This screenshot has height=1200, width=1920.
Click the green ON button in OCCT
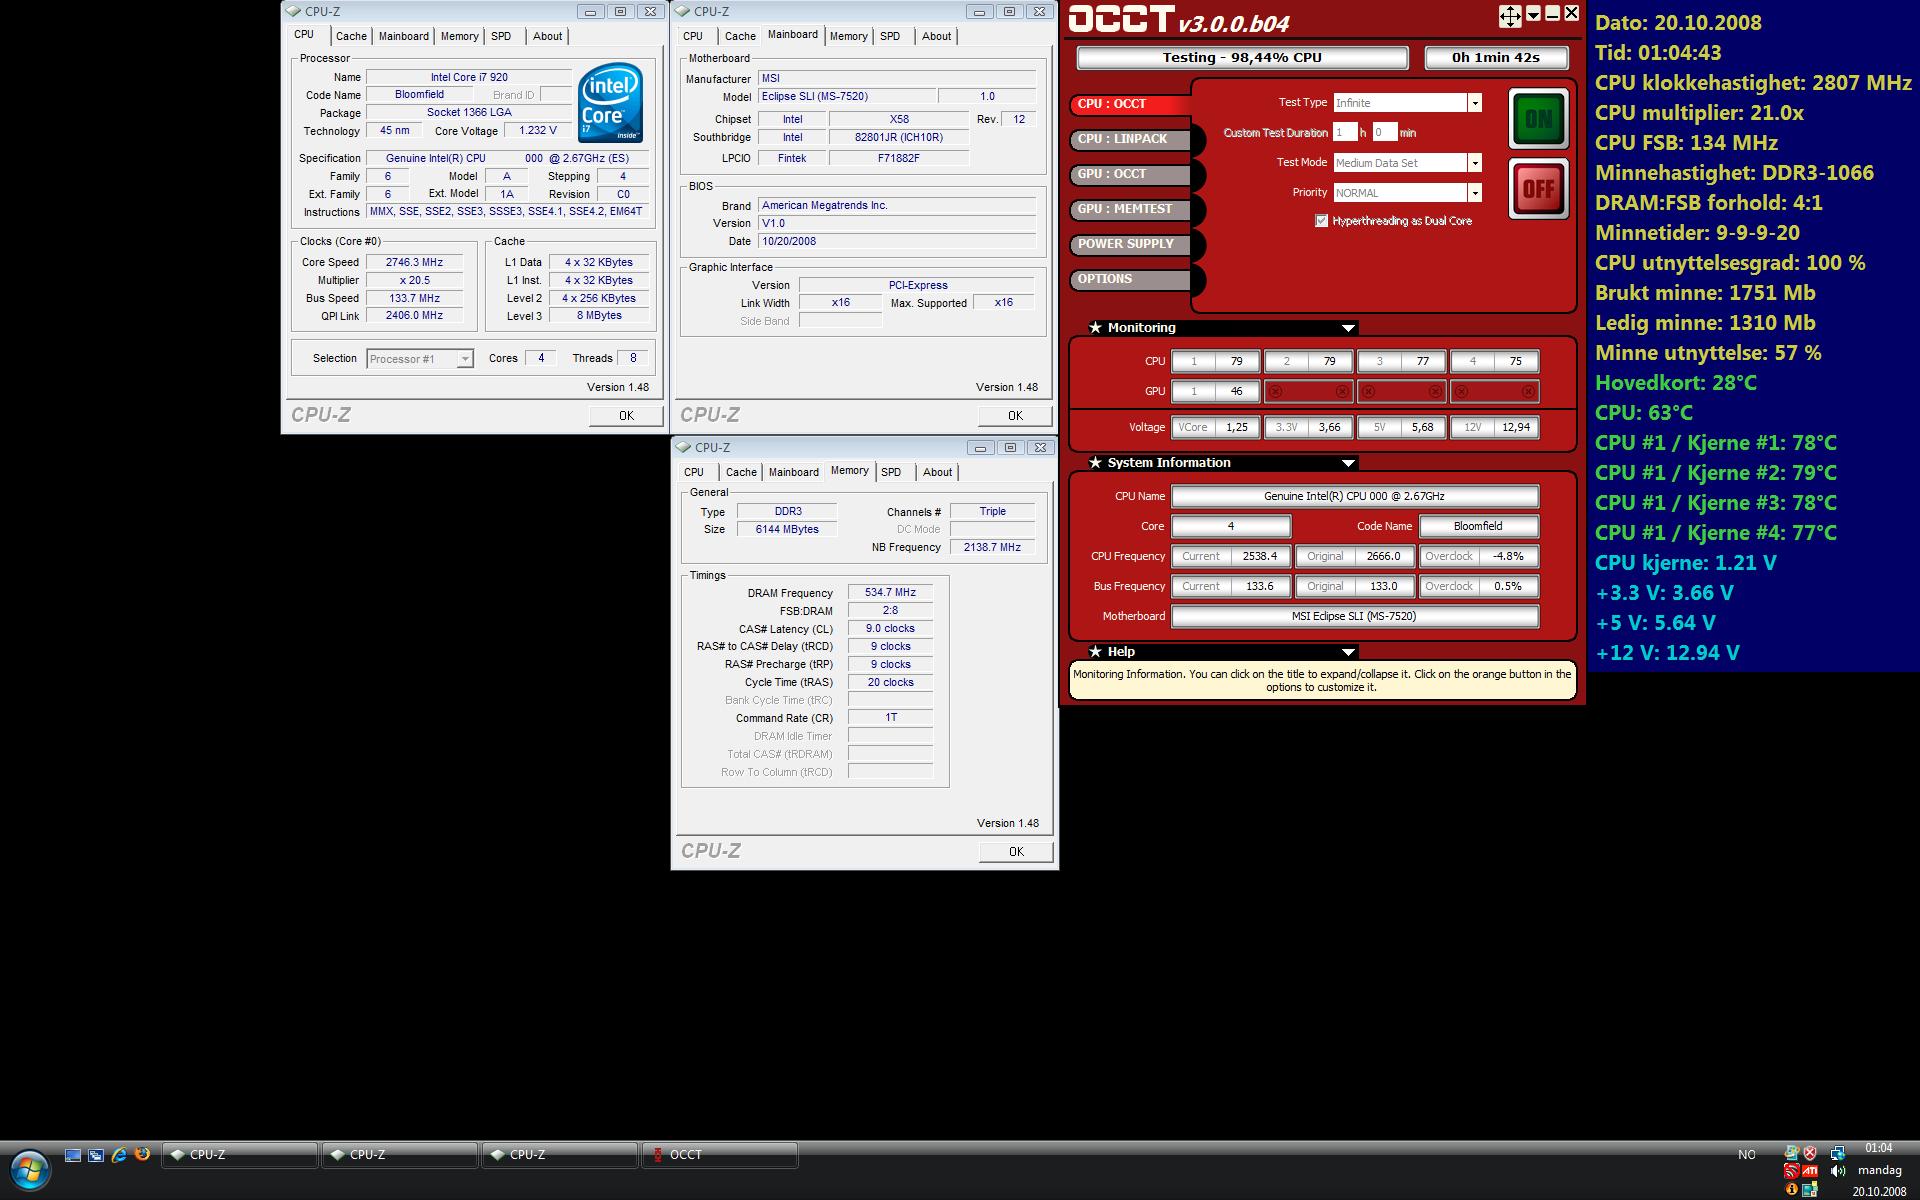pyautogui.click(x=1538, y=119)
